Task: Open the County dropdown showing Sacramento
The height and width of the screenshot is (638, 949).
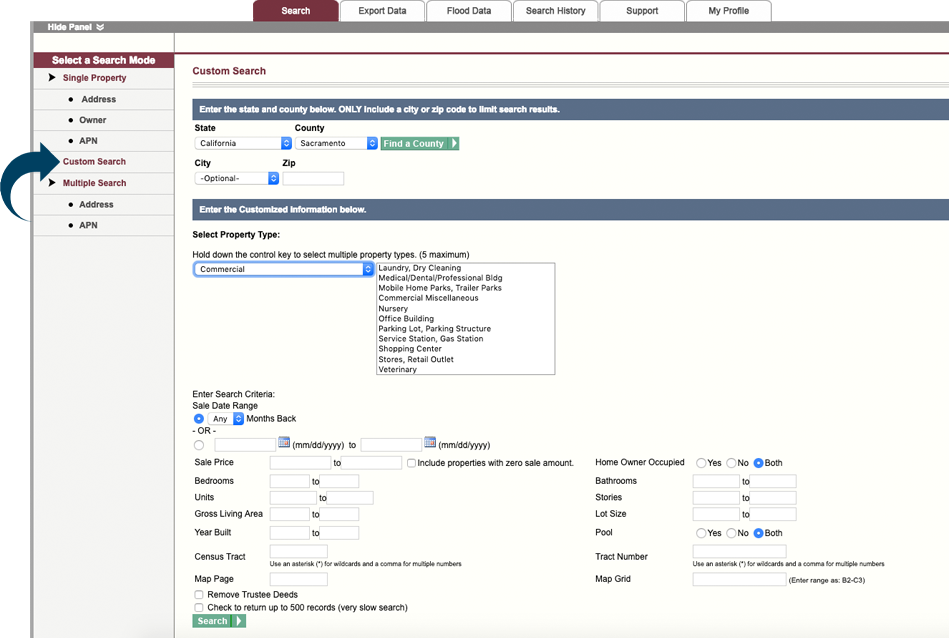Action: pyautogui.click(x=336, y=144)
